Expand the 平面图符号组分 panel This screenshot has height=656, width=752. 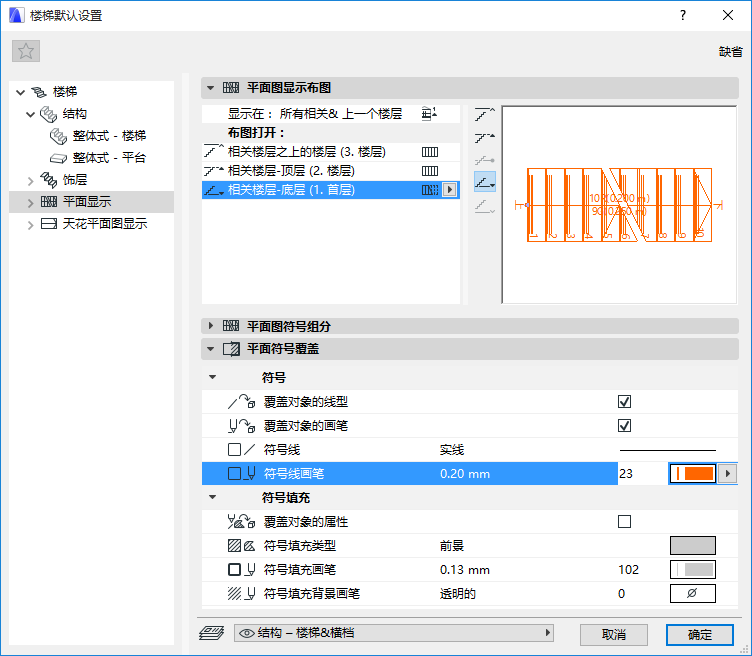pos(210,326)
